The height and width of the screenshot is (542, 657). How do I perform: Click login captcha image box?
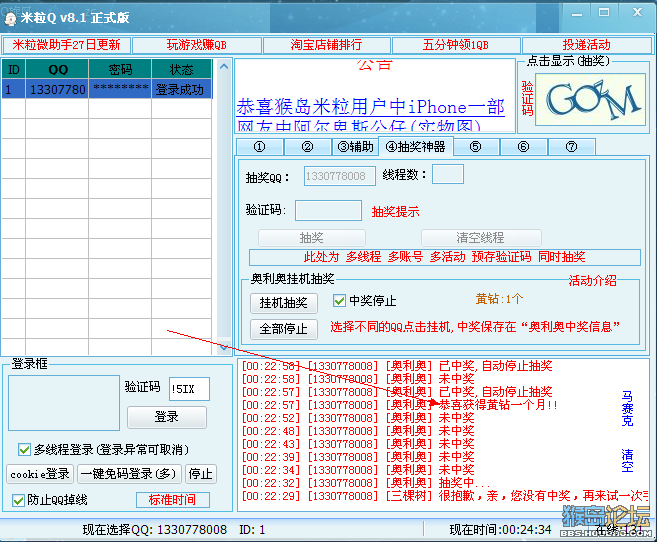[64, 403]
